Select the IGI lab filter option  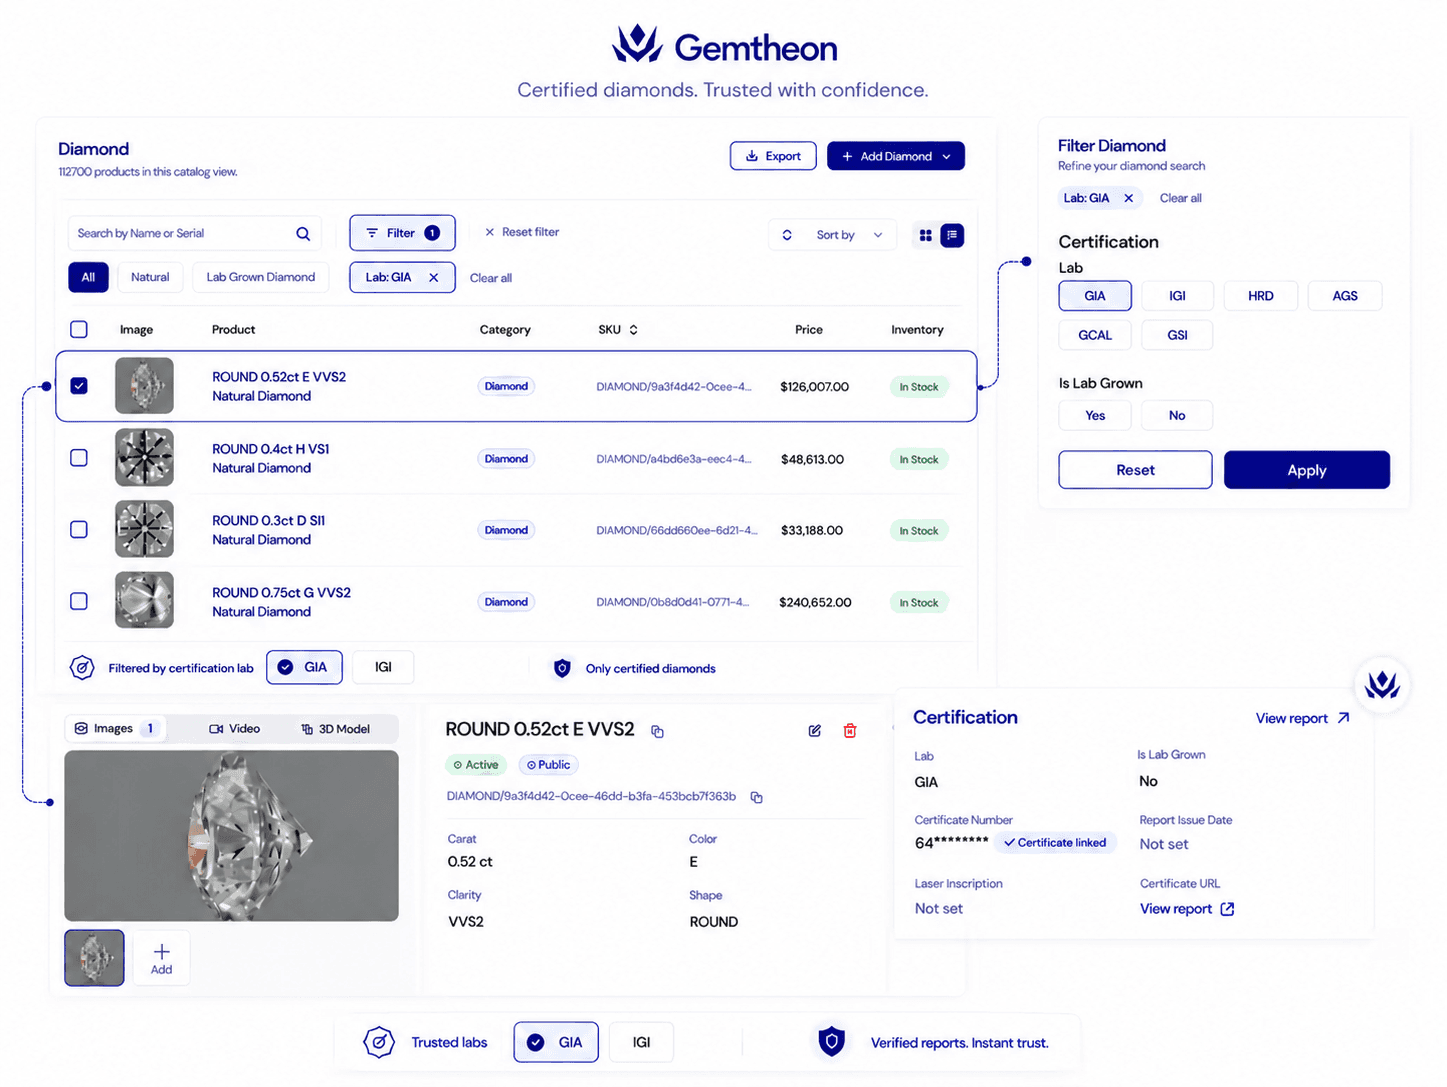coord(1177,296)
